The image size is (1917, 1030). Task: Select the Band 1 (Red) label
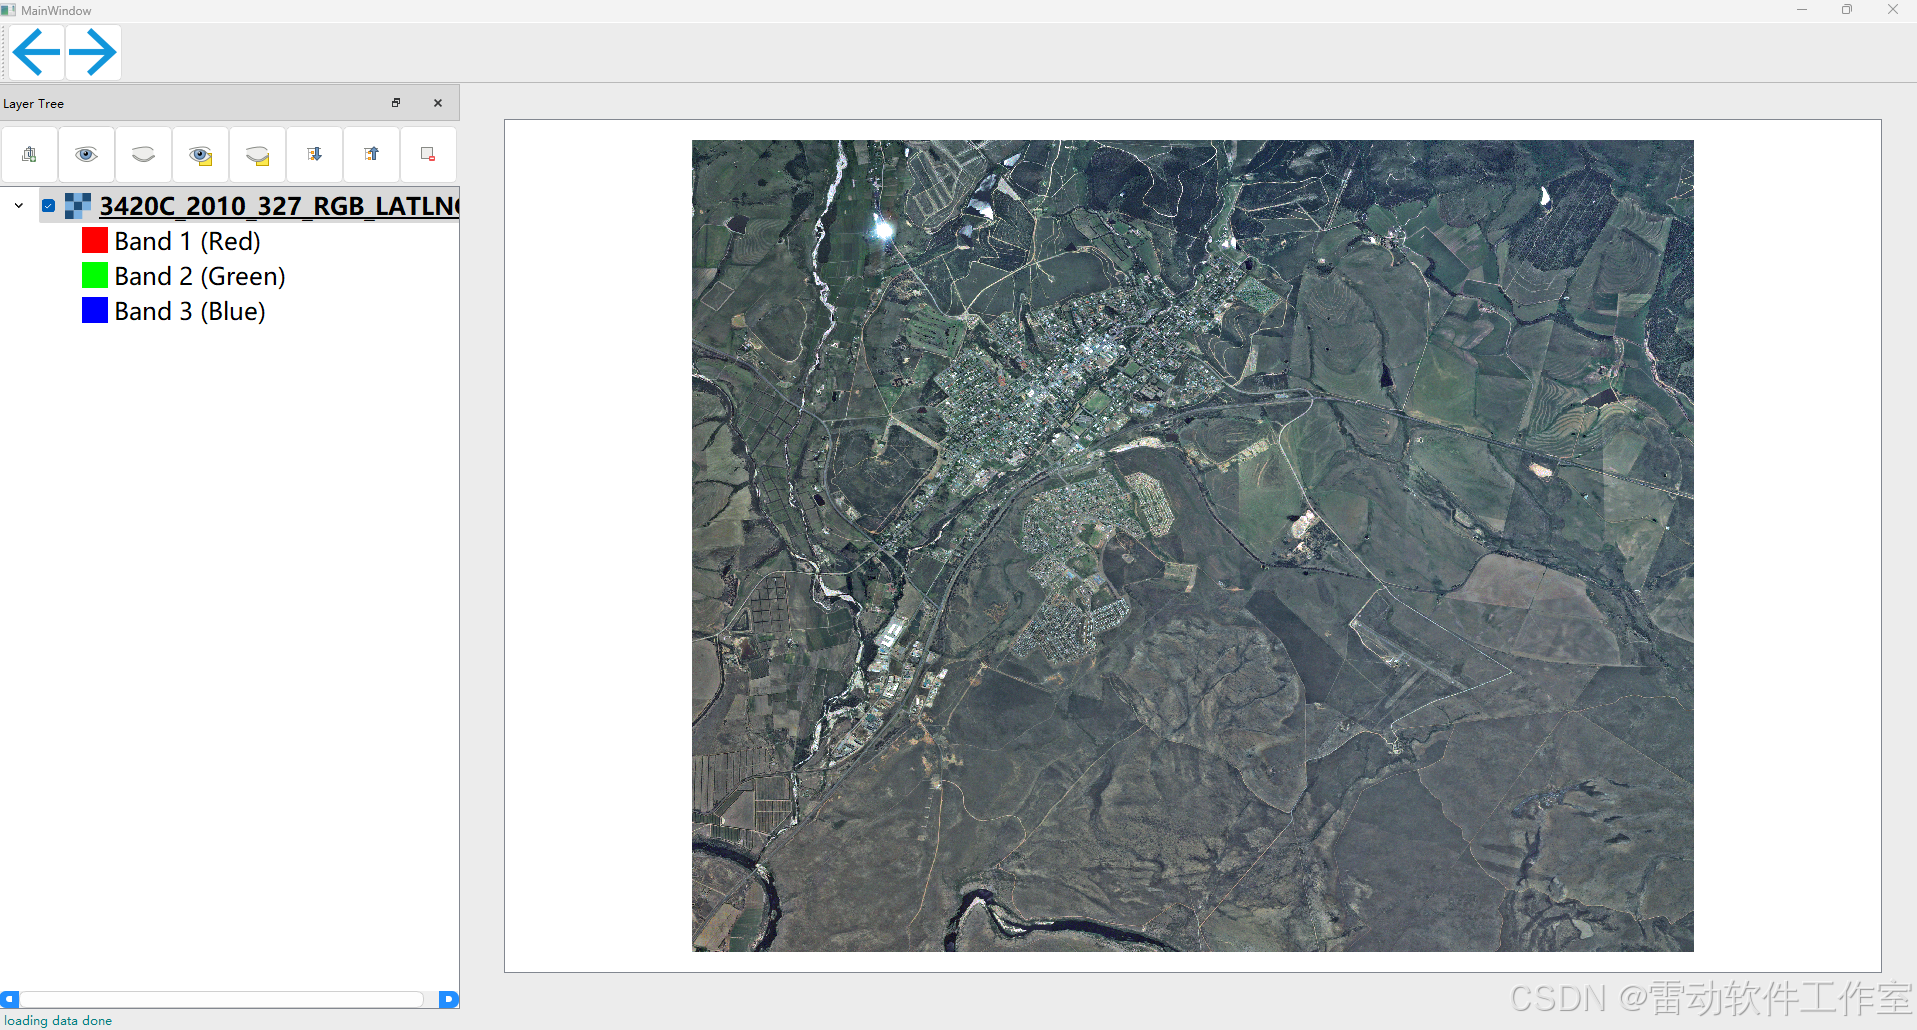188,241
